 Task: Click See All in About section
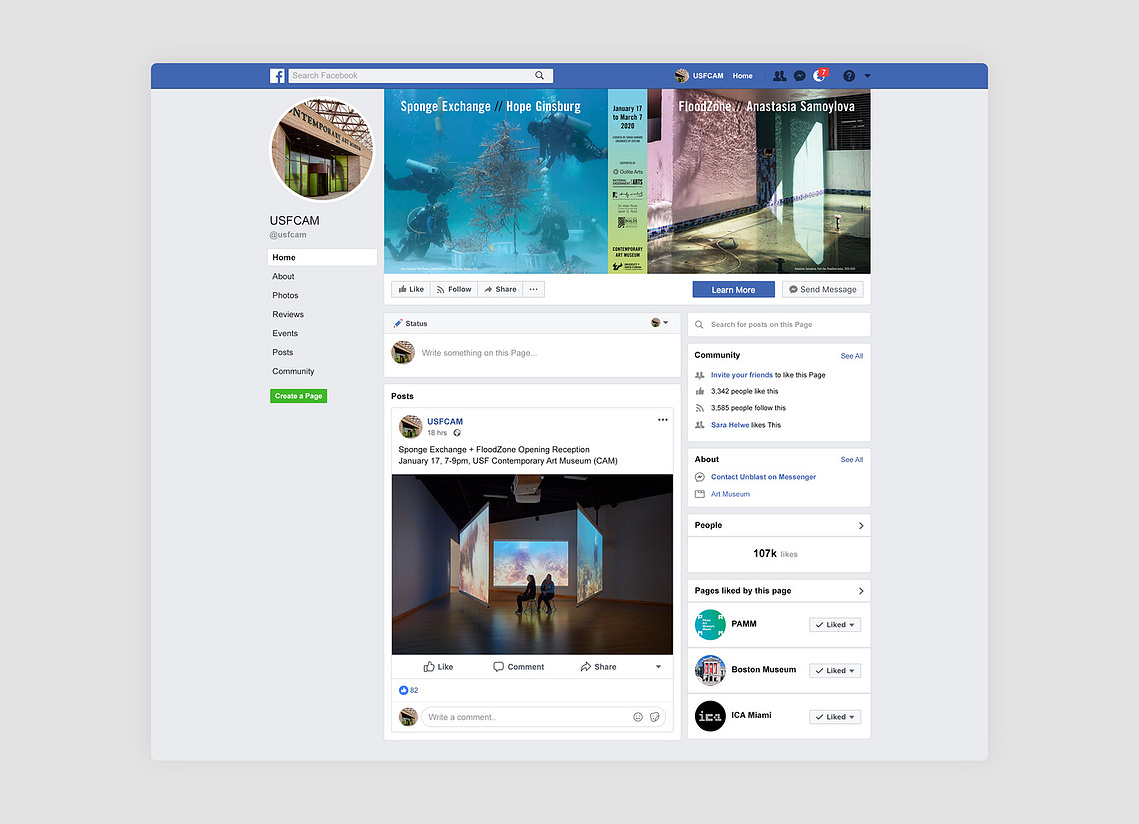click(x=851, y=460)
